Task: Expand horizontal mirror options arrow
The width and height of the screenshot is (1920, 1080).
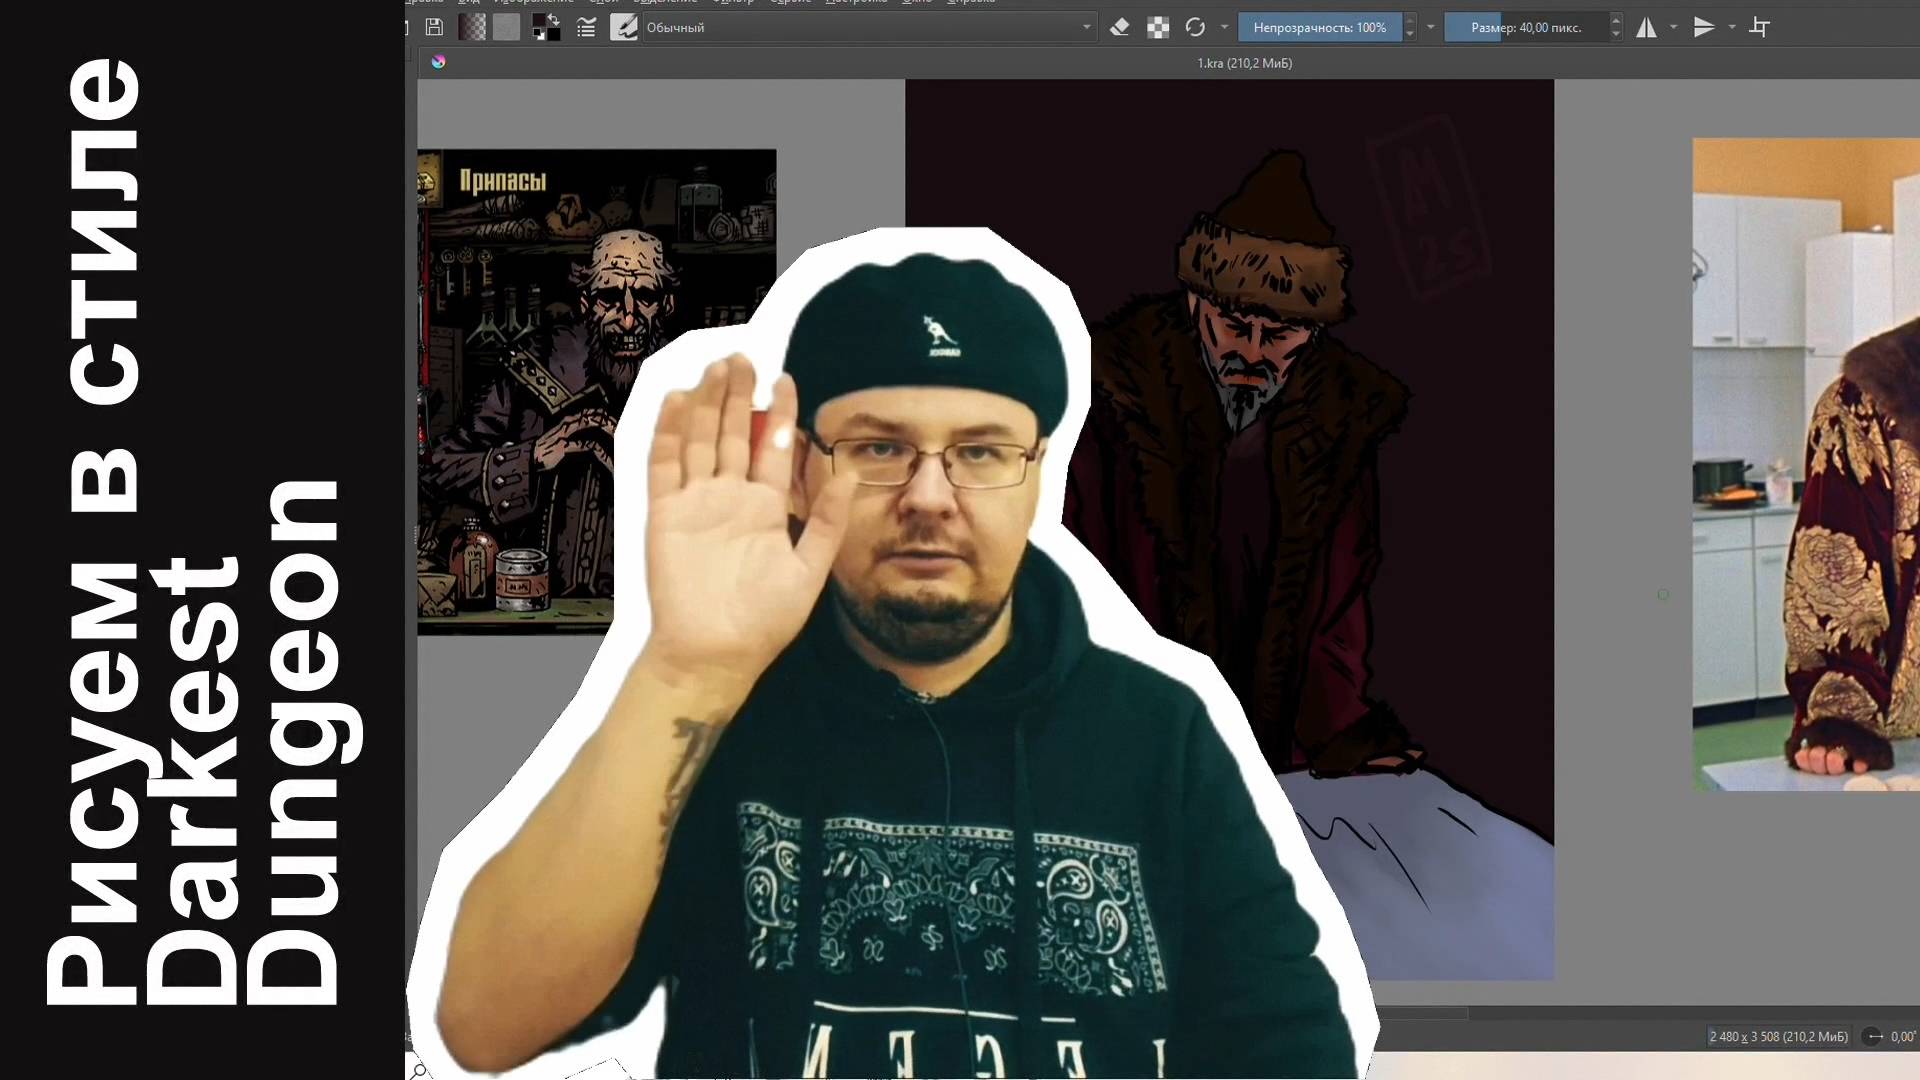Action: point(1673,27)
